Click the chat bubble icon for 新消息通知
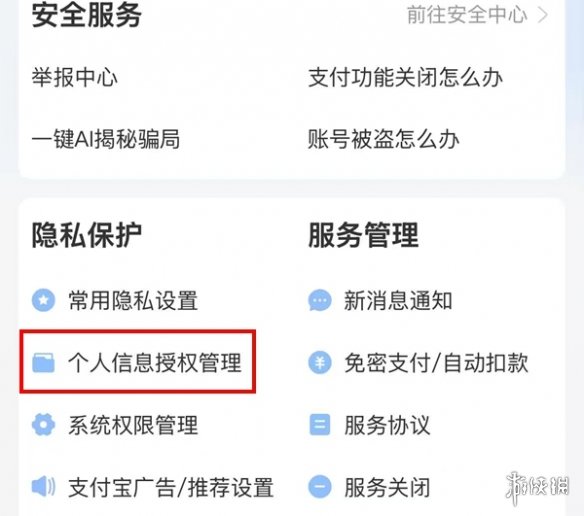The height and width of the screenshot is (516, 584). [x=320, y=300]
